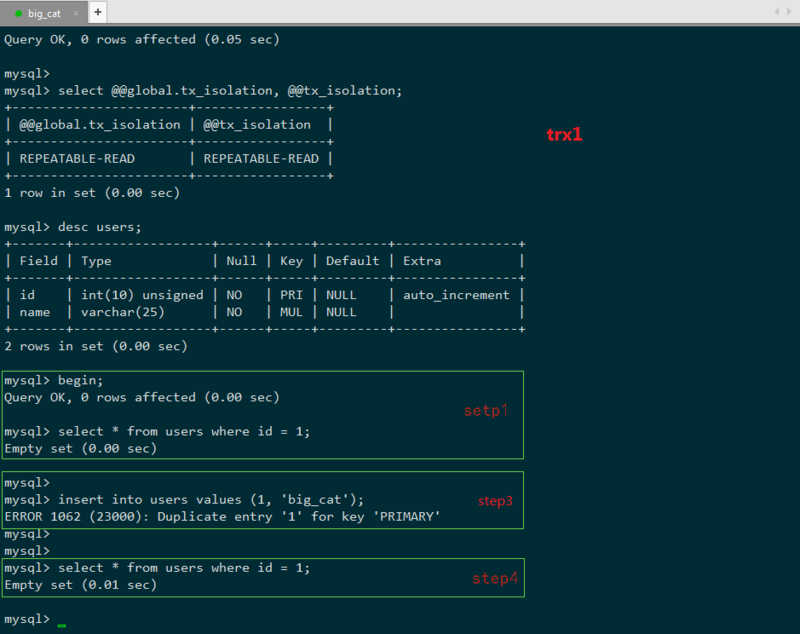
Task: Click the 'MUL' key cell
Action: 291,312
